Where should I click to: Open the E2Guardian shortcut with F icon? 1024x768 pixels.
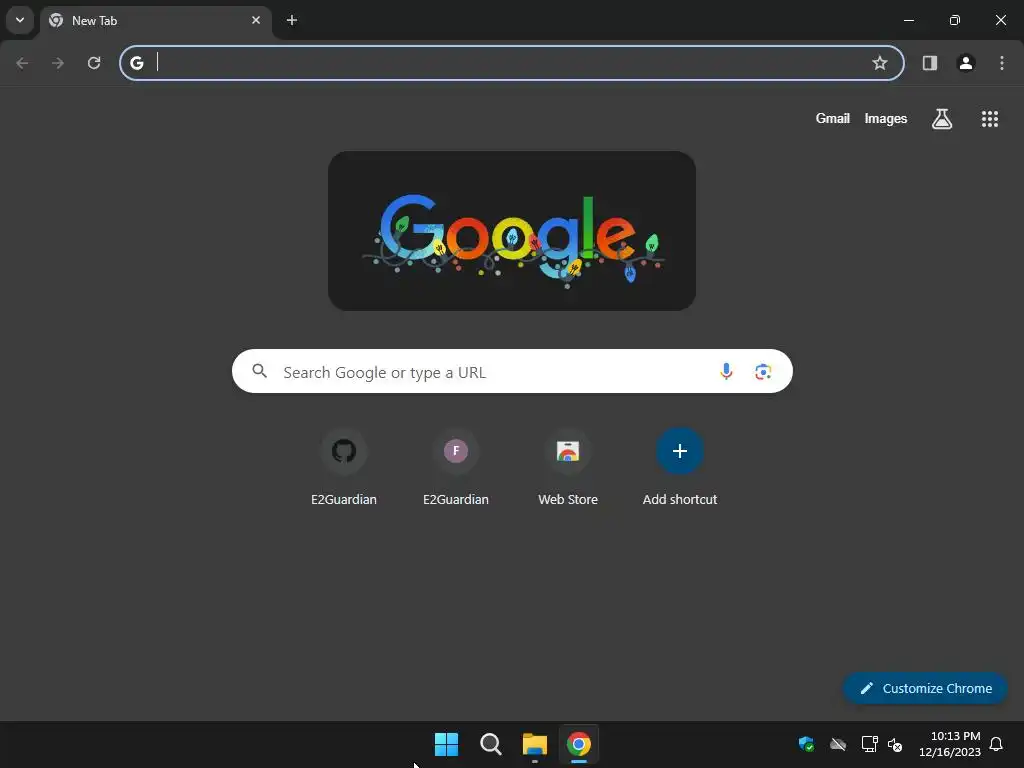pos(456,468)
